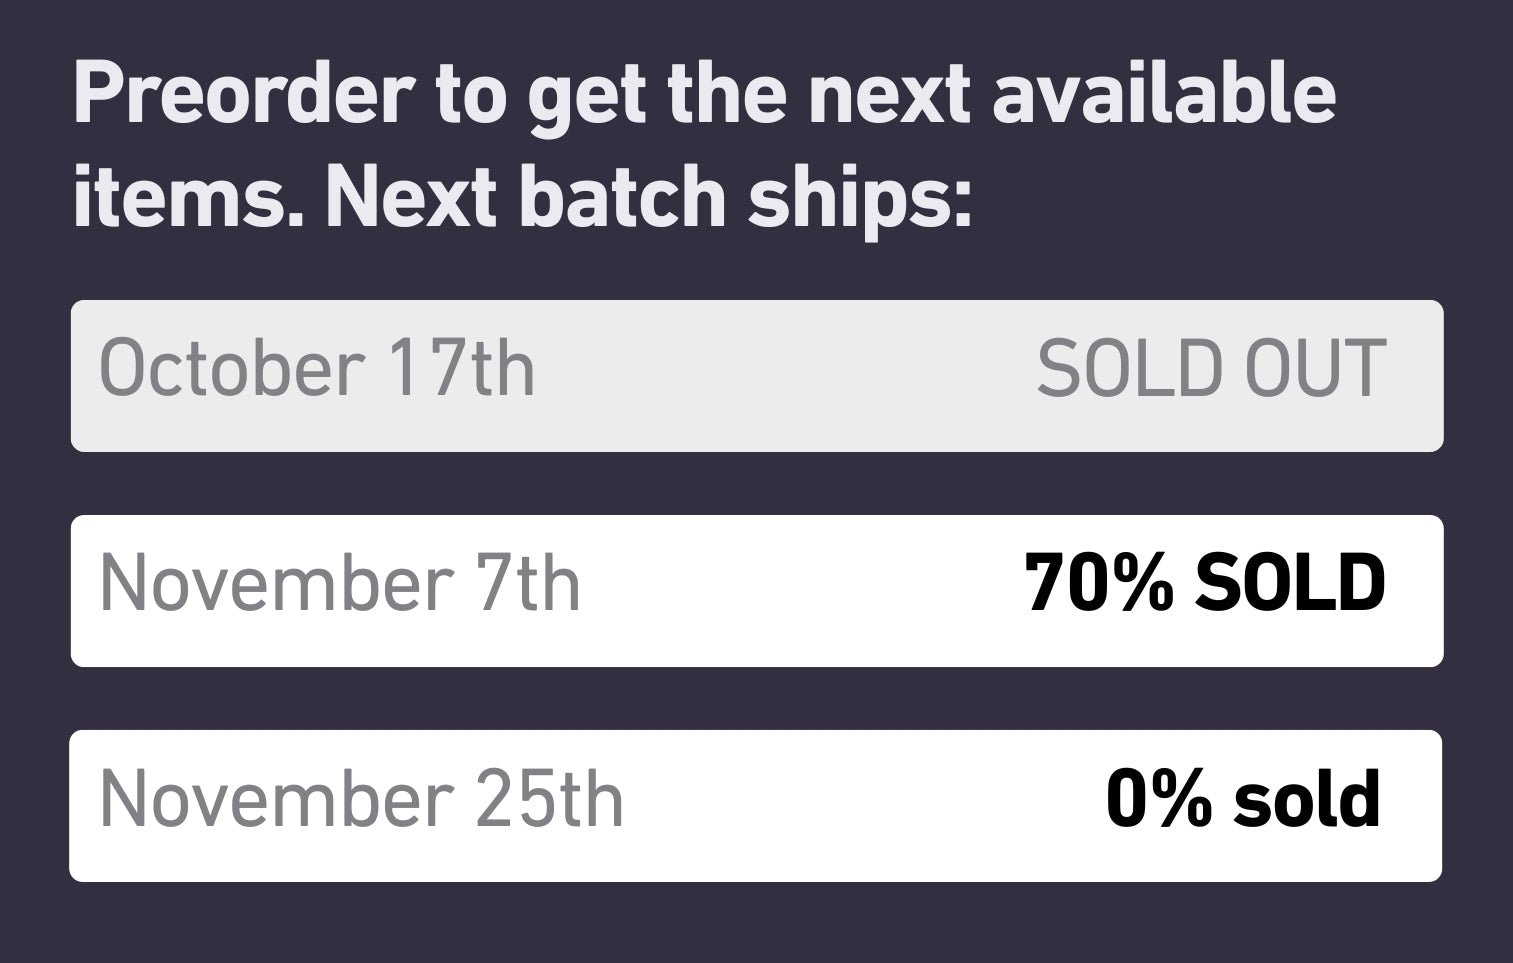Click the "October 17th" date text
The height and width of the screenshot is (963, 1513).
click(317, 369)
